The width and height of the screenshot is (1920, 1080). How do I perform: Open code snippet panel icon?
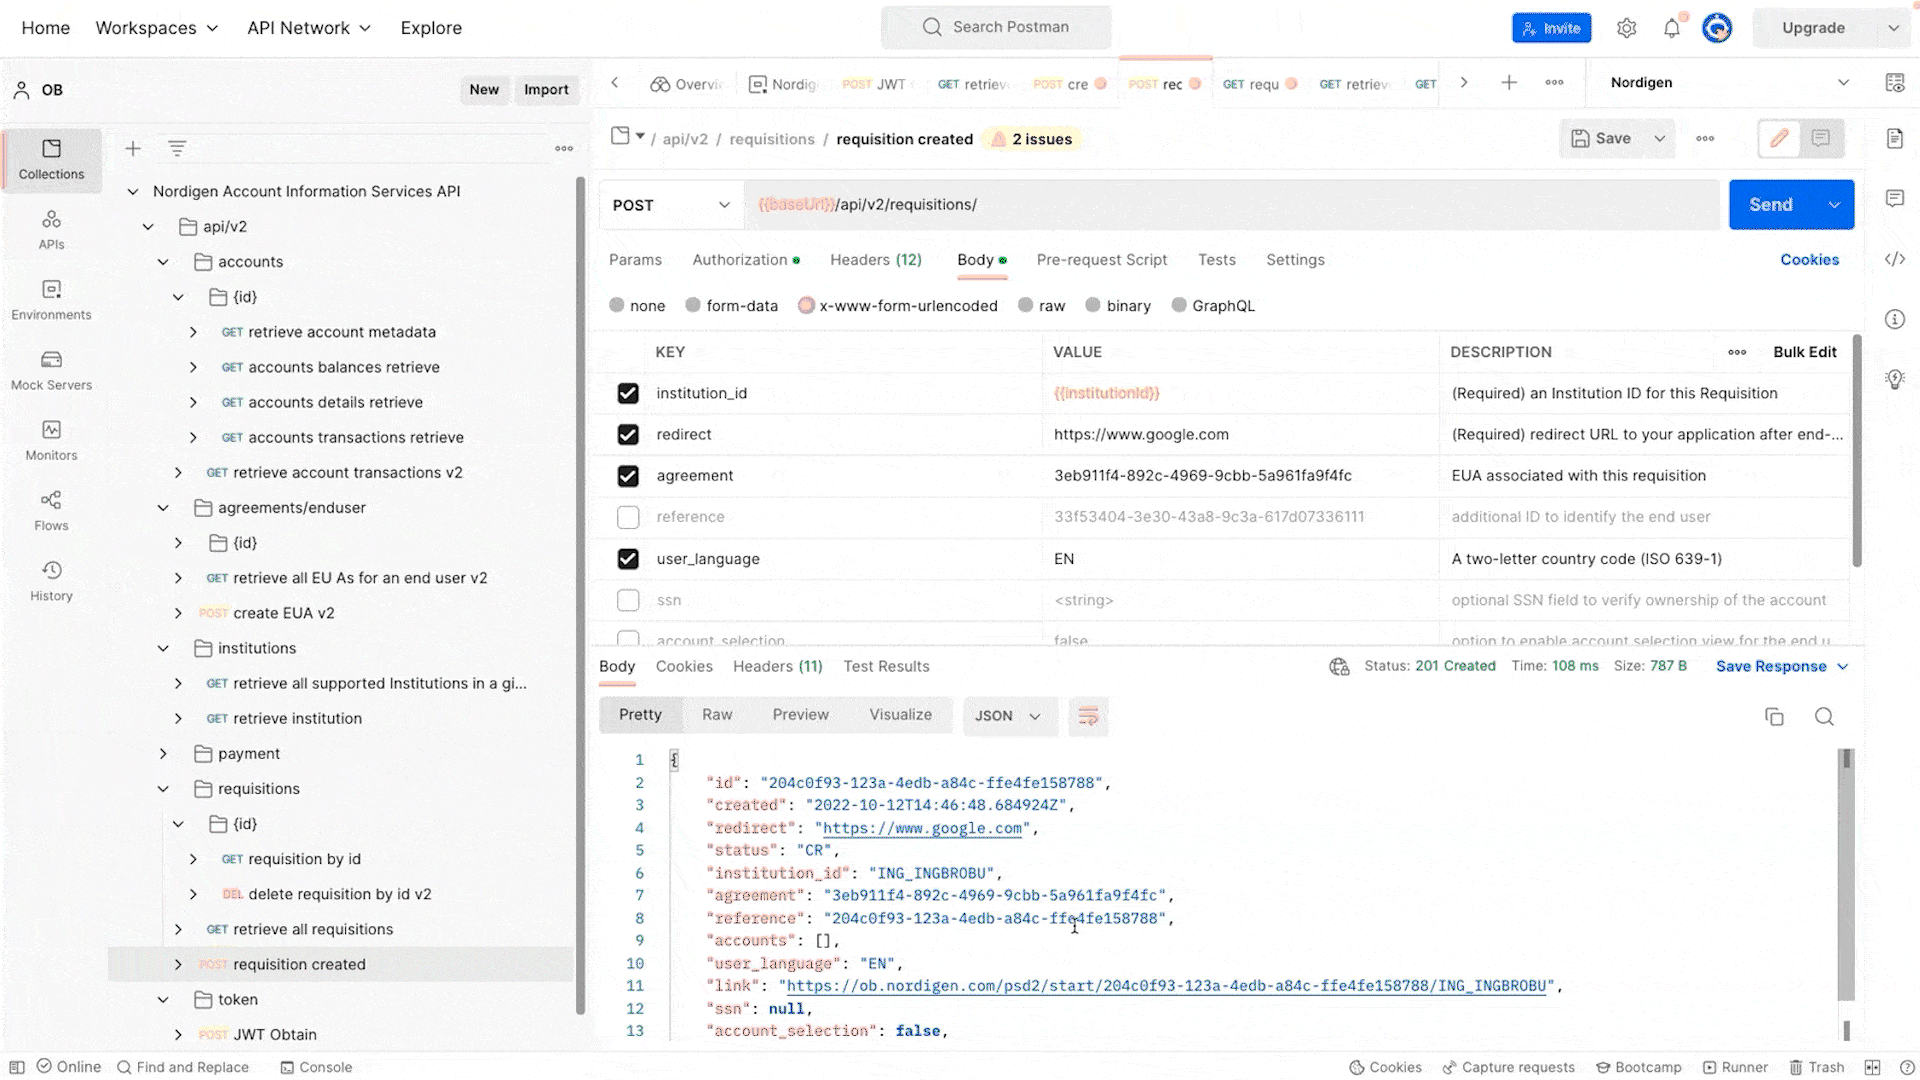(1895, 259)
